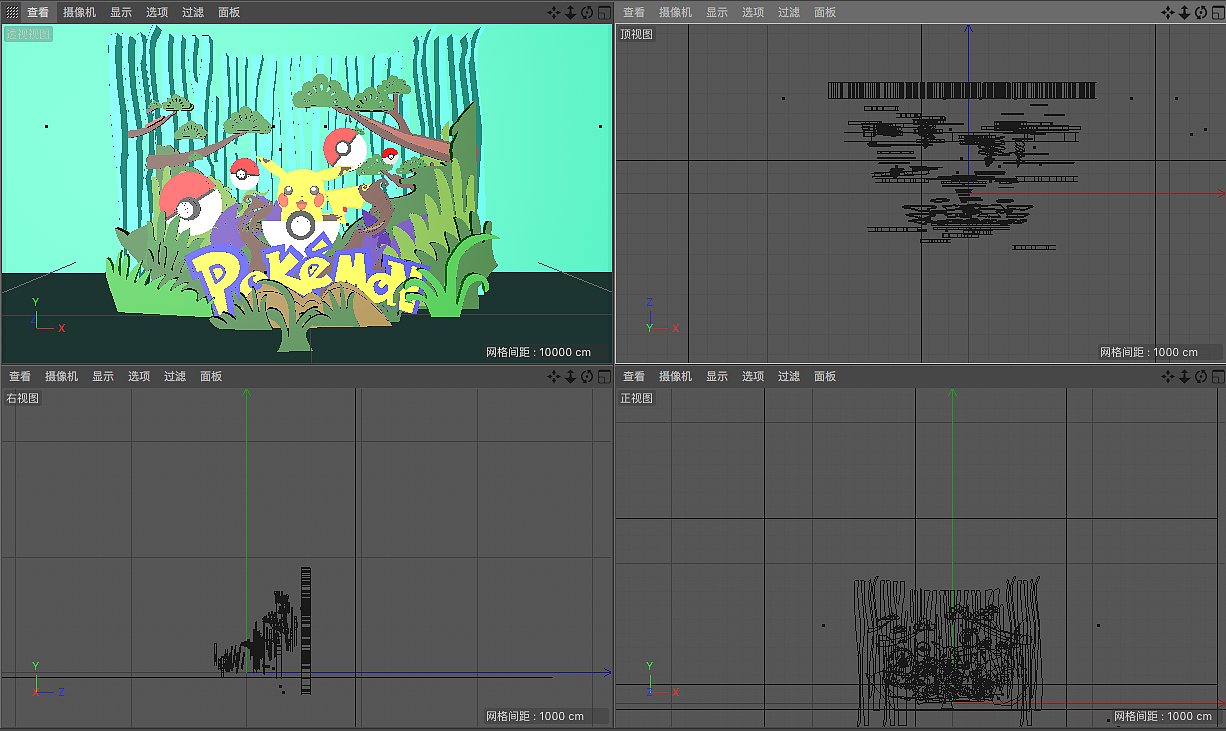
Task: Open 查看 menu in the top view
Action: point(634,12)
